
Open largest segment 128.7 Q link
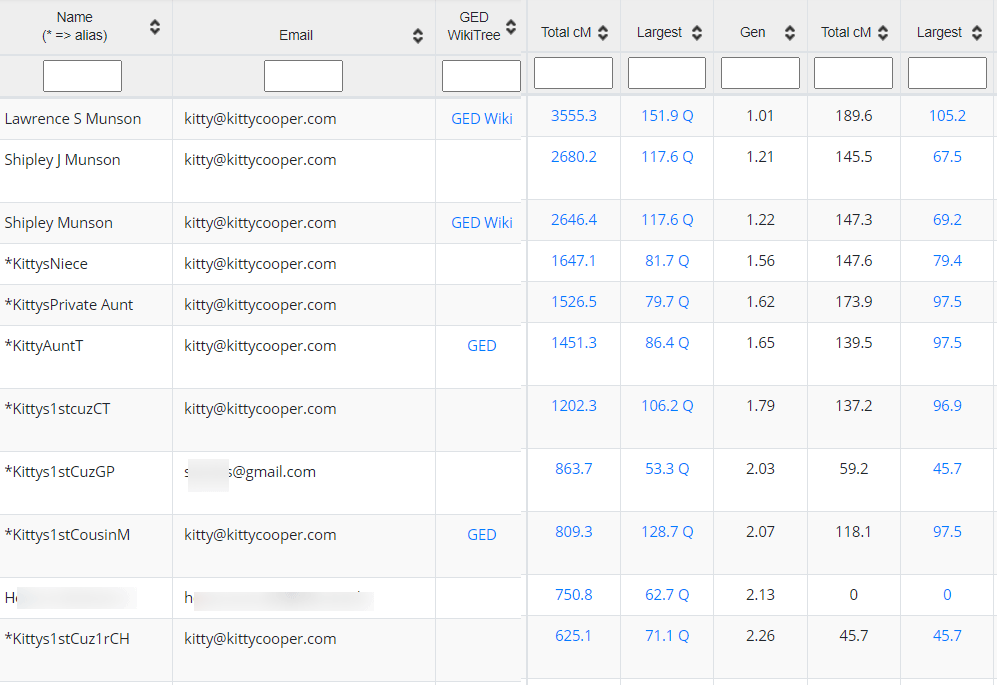(667, 532)
